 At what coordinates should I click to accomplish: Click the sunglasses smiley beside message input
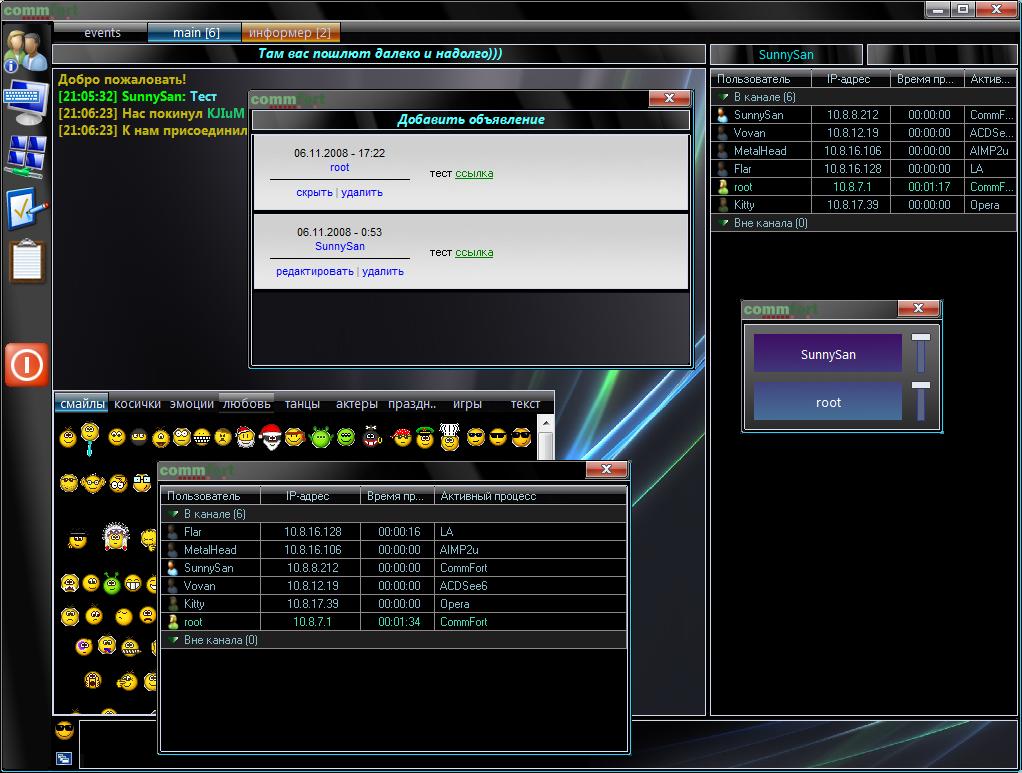pyautogui.click(x=64, y=730)
